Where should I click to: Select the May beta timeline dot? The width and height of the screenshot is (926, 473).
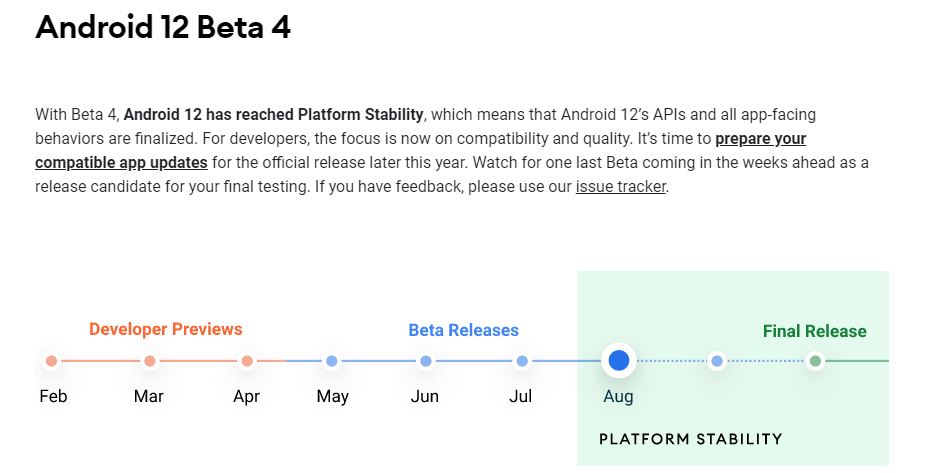(x=332, y=361)
